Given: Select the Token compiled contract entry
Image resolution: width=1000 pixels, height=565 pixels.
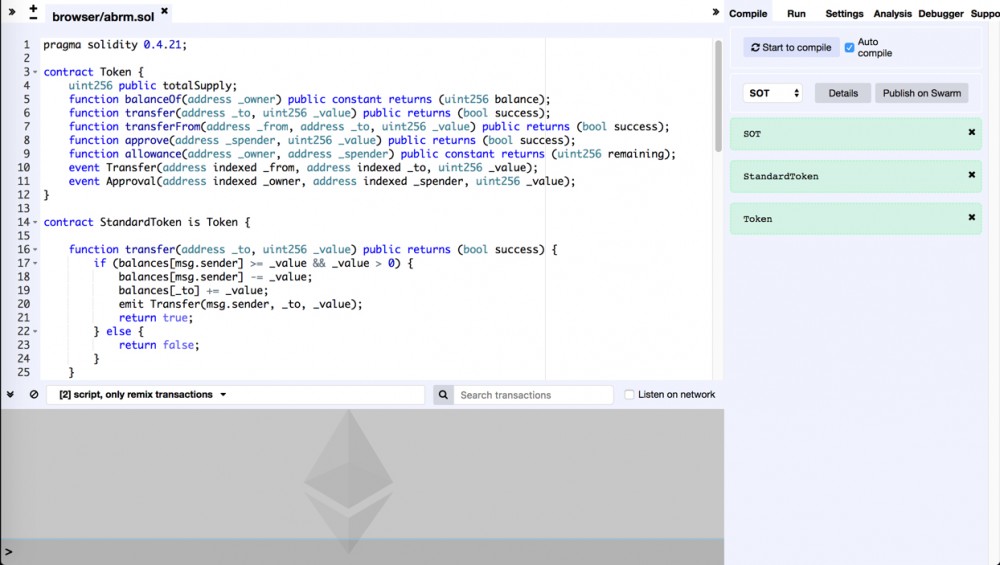Looking at the screenshot, I should 856,219.
